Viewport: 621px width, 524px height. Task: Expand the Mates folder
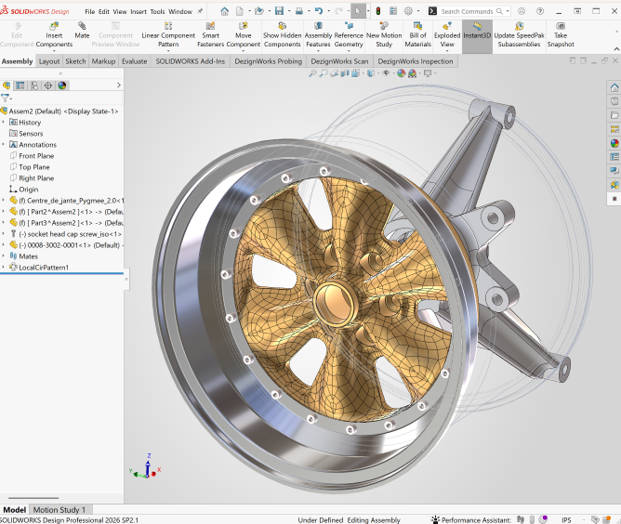click(3, 256)
